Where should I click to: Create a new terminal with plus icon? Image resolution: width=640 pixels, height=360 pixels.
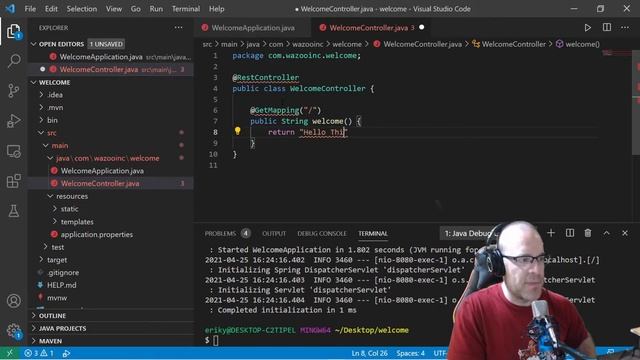(x=551, y=233)
